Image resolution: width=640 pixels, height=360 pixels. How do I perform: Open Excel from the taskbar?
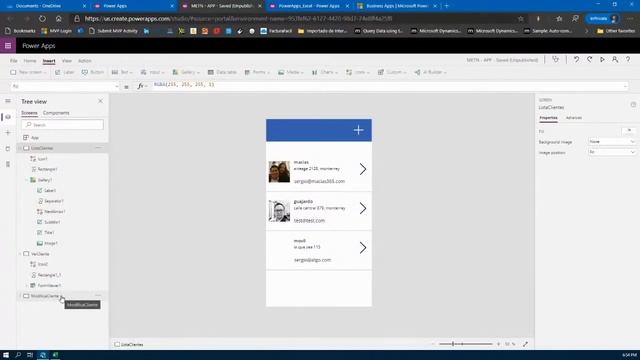[55, 355]
